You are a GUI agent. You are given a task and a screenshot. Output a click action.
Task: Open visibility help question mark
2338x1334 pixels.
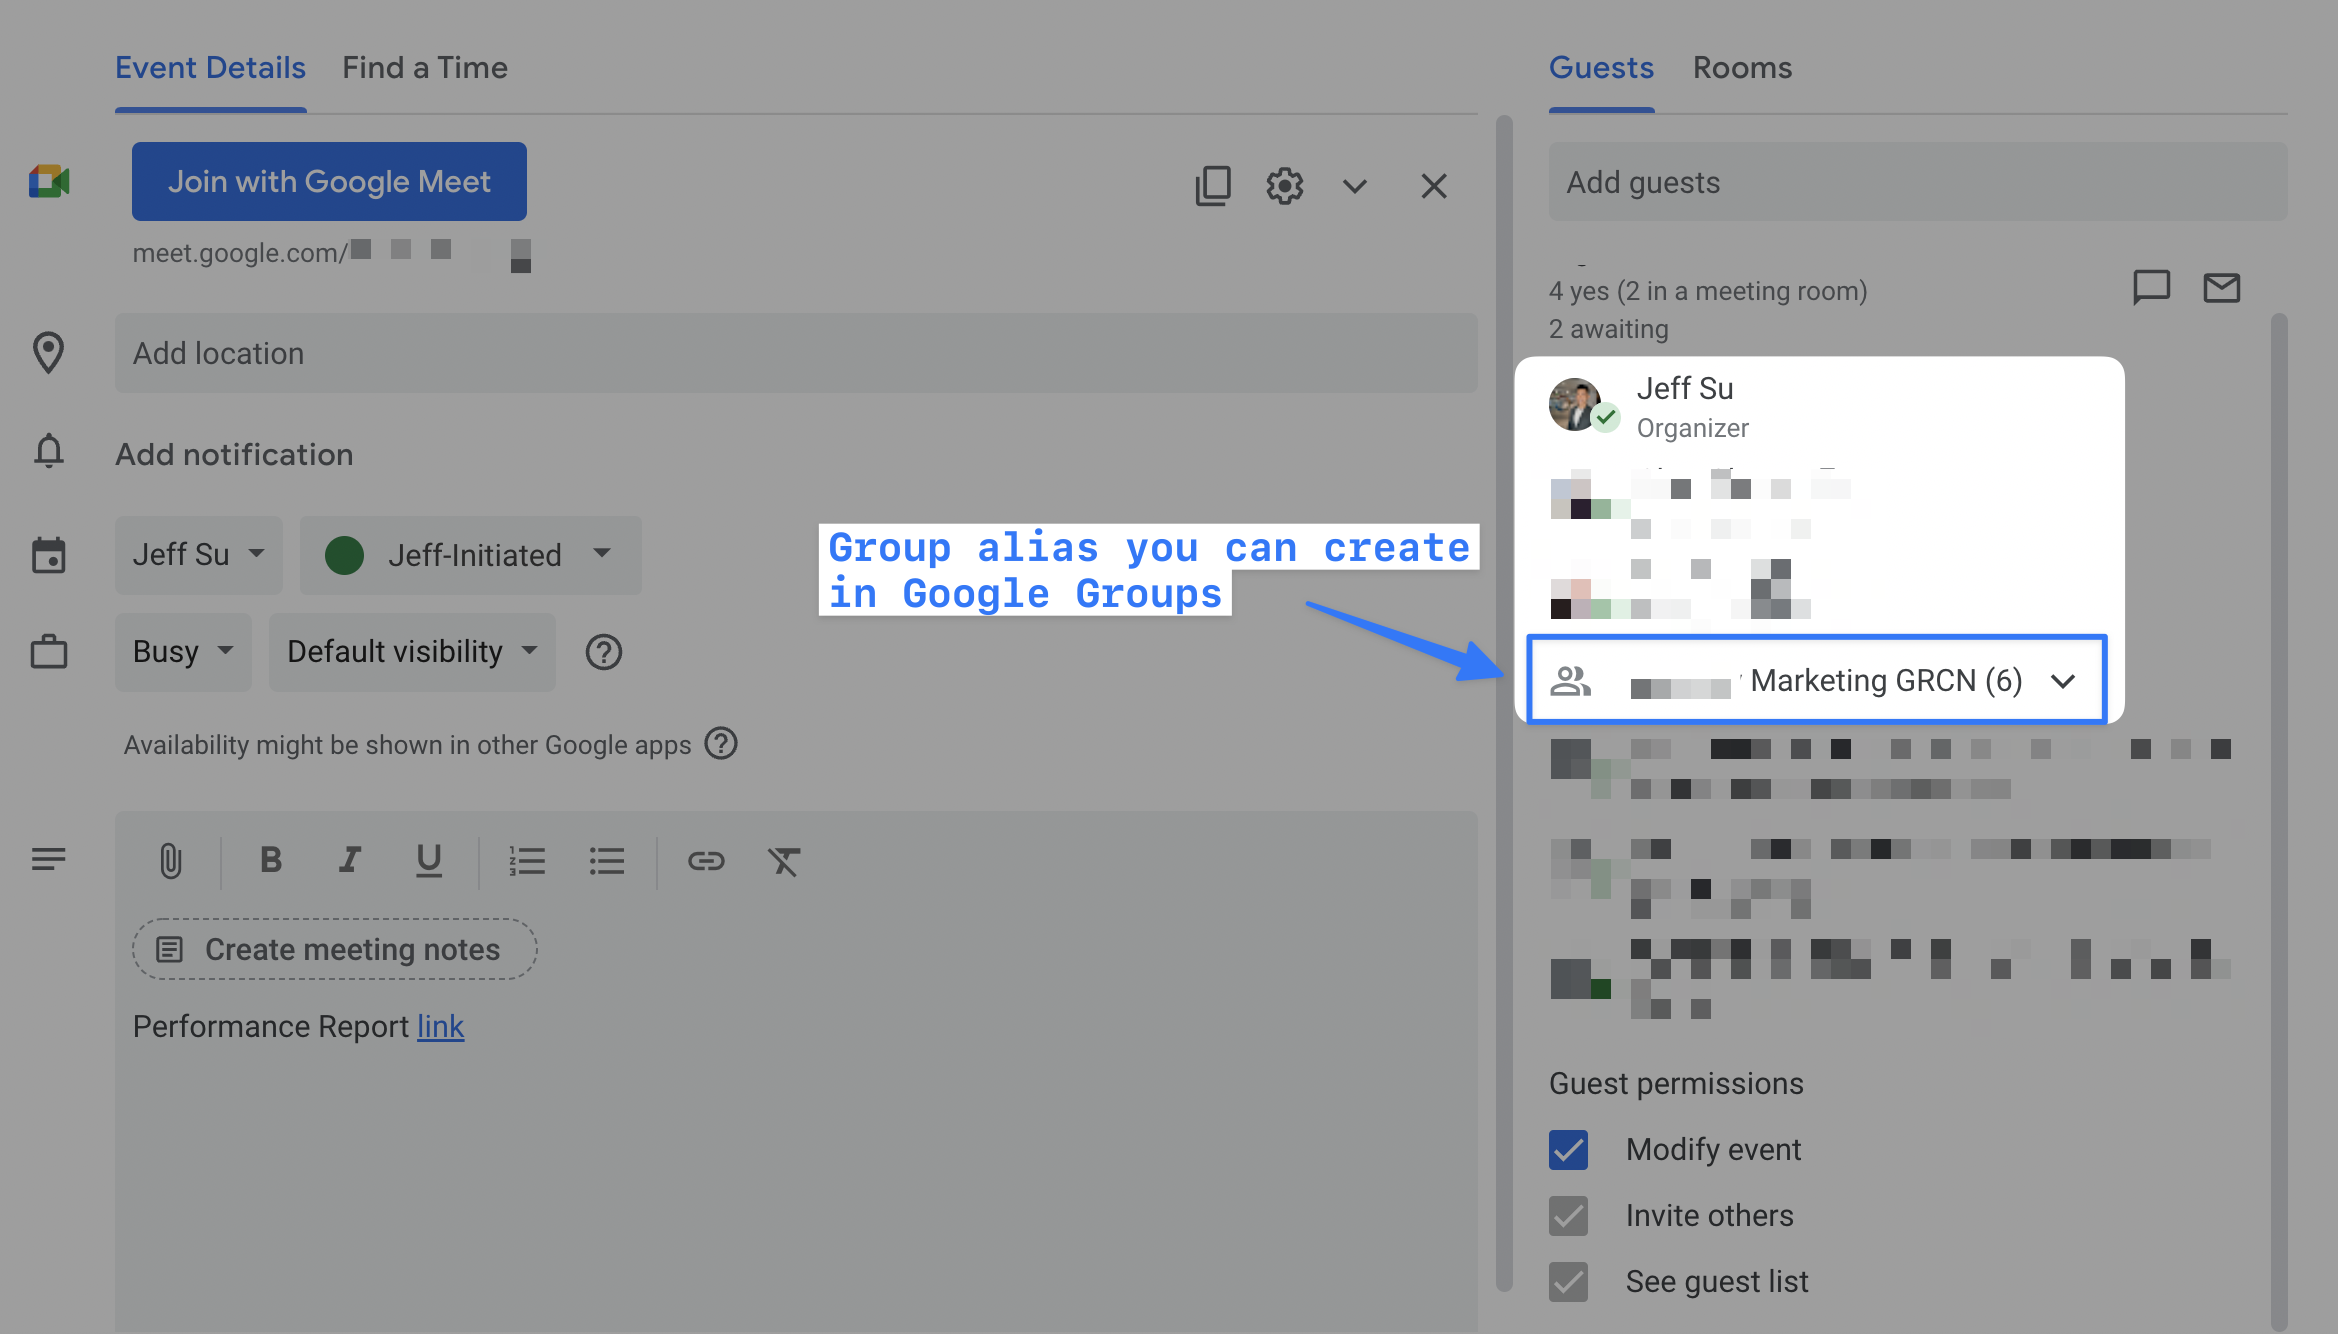tap(604, 652)
